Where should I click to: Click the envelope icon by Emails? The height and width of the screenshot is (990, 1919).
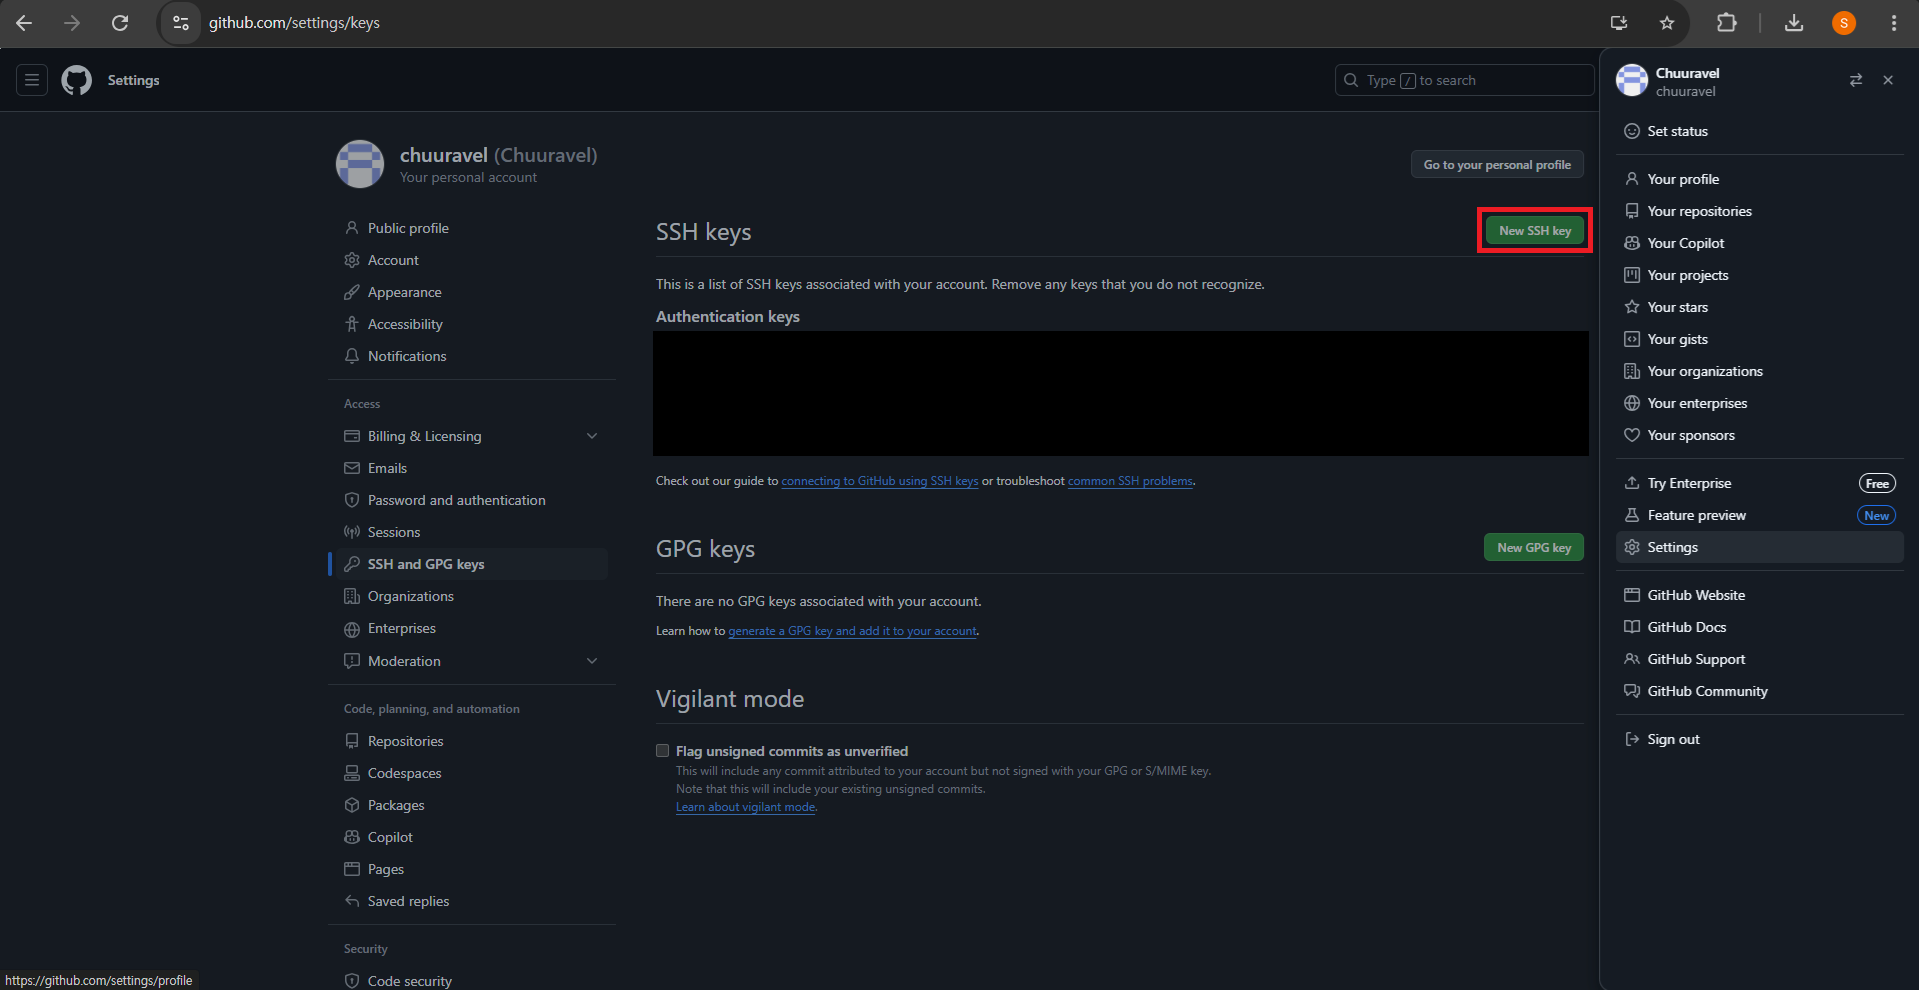coord(352,468)
